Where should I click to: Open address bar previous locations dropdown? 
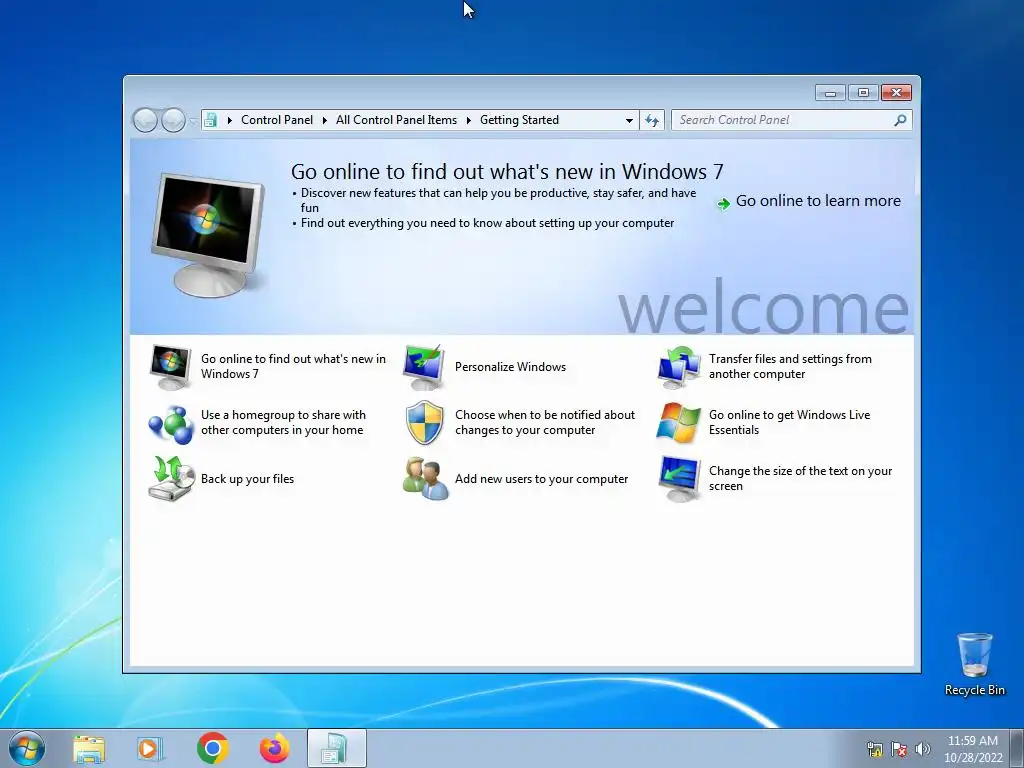click(x=629, y=121)
